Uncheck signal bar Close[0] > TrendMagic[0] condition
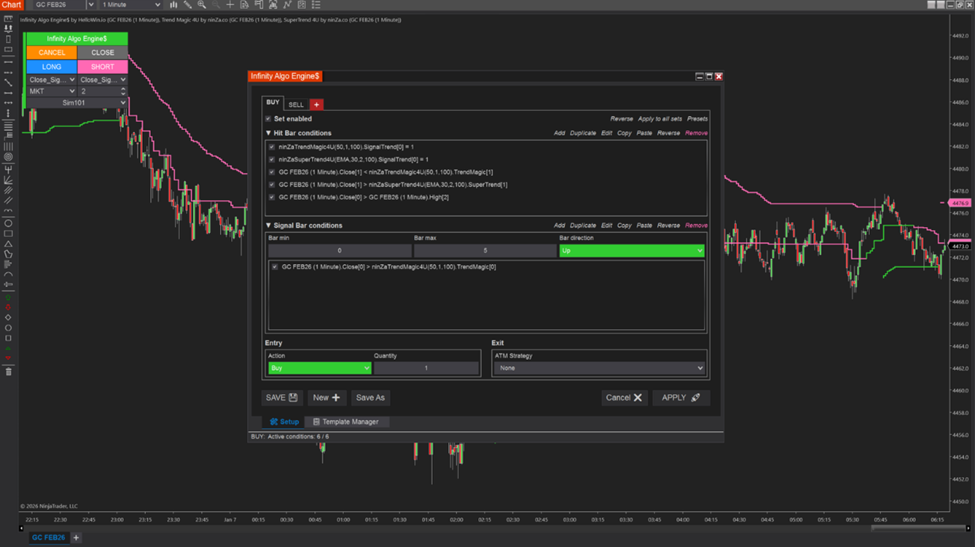The width and height of the screenshot is (975, 547). coord(275,267)
